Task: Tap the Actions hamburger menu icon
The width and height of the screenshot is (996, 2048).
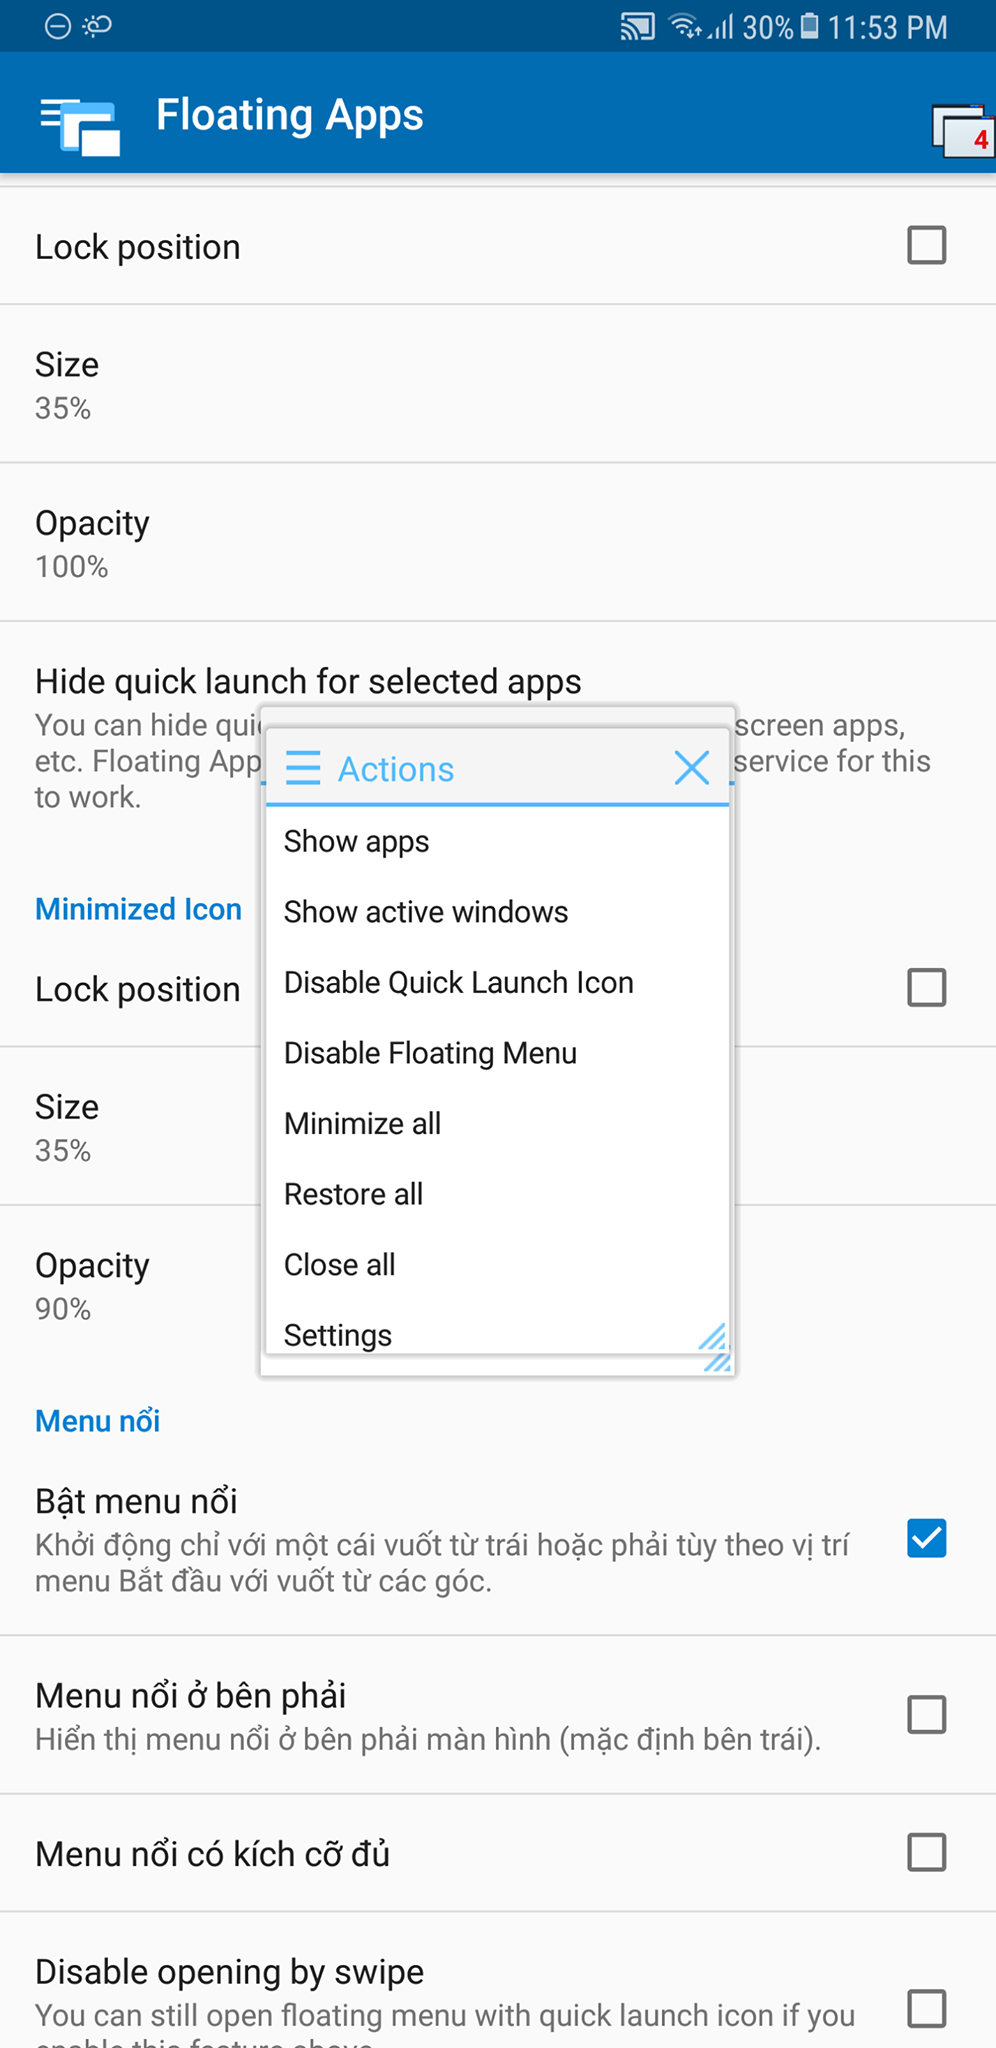Action: click(303, 768)
